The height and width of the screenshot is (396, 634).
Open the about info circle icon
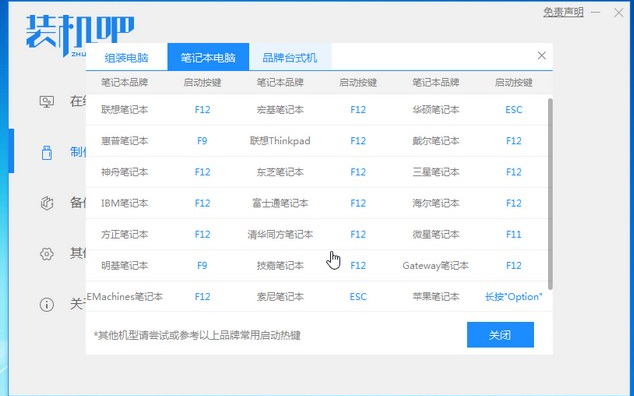(x=46, y=304)
